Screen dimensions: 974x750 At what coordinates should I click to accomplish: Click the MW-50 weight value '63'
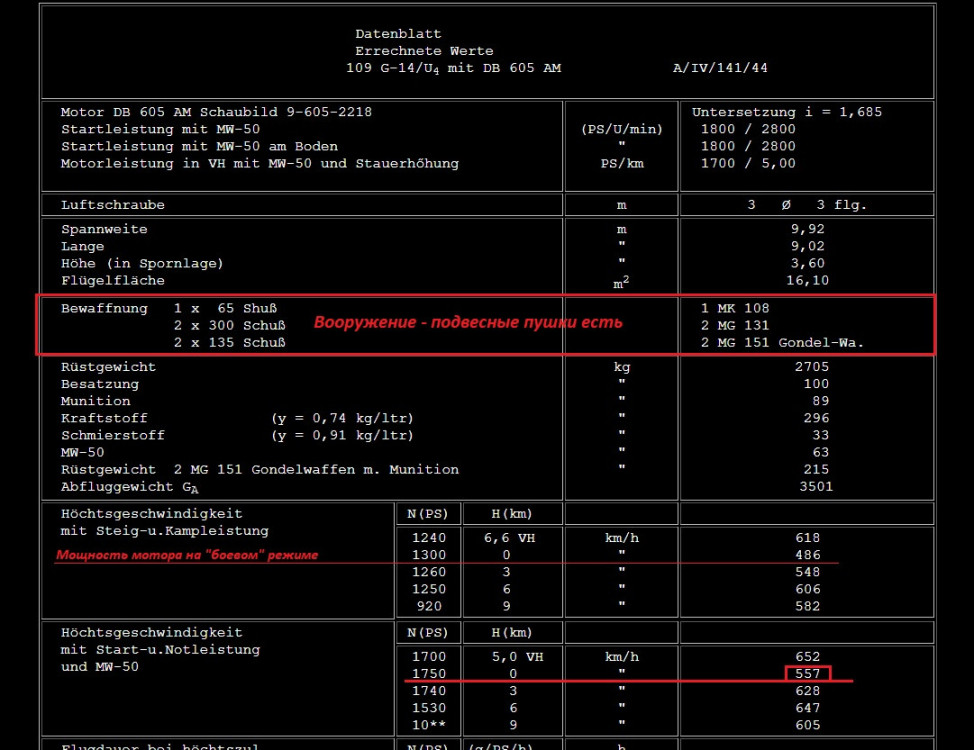[x=821, y=452]
